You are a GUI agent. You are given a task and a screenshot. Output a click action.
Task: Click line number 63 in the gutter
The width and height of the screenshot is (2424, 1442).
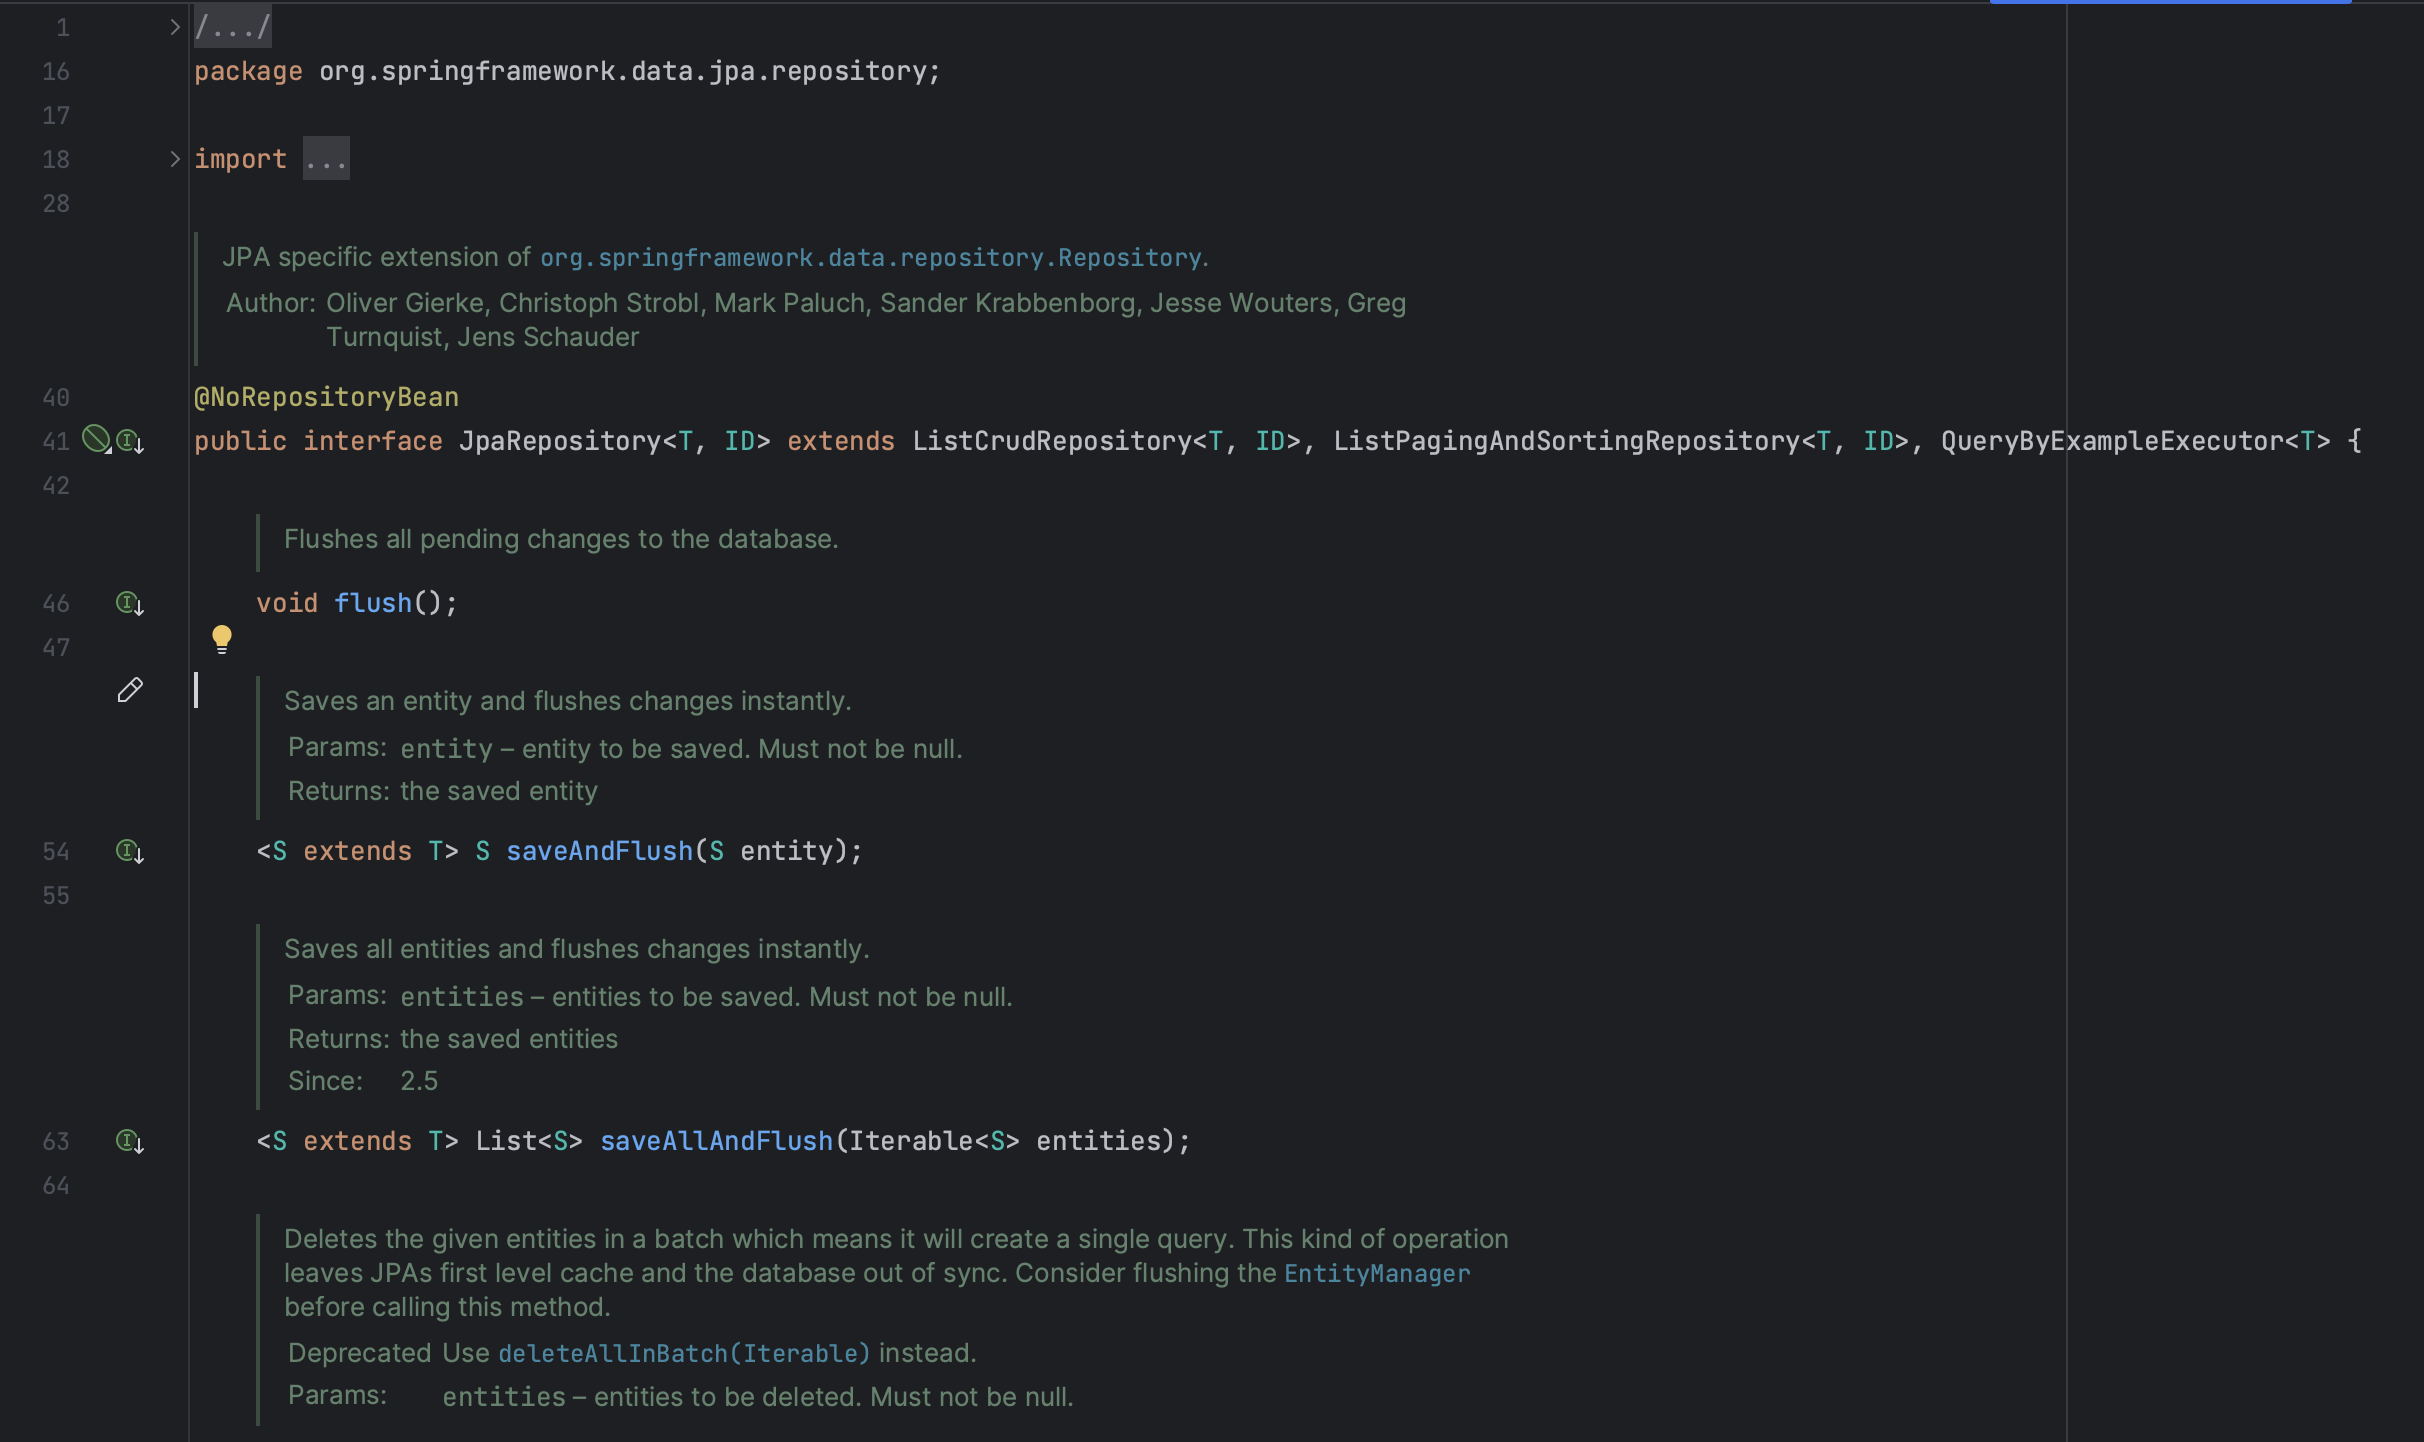pos(56,1141)
